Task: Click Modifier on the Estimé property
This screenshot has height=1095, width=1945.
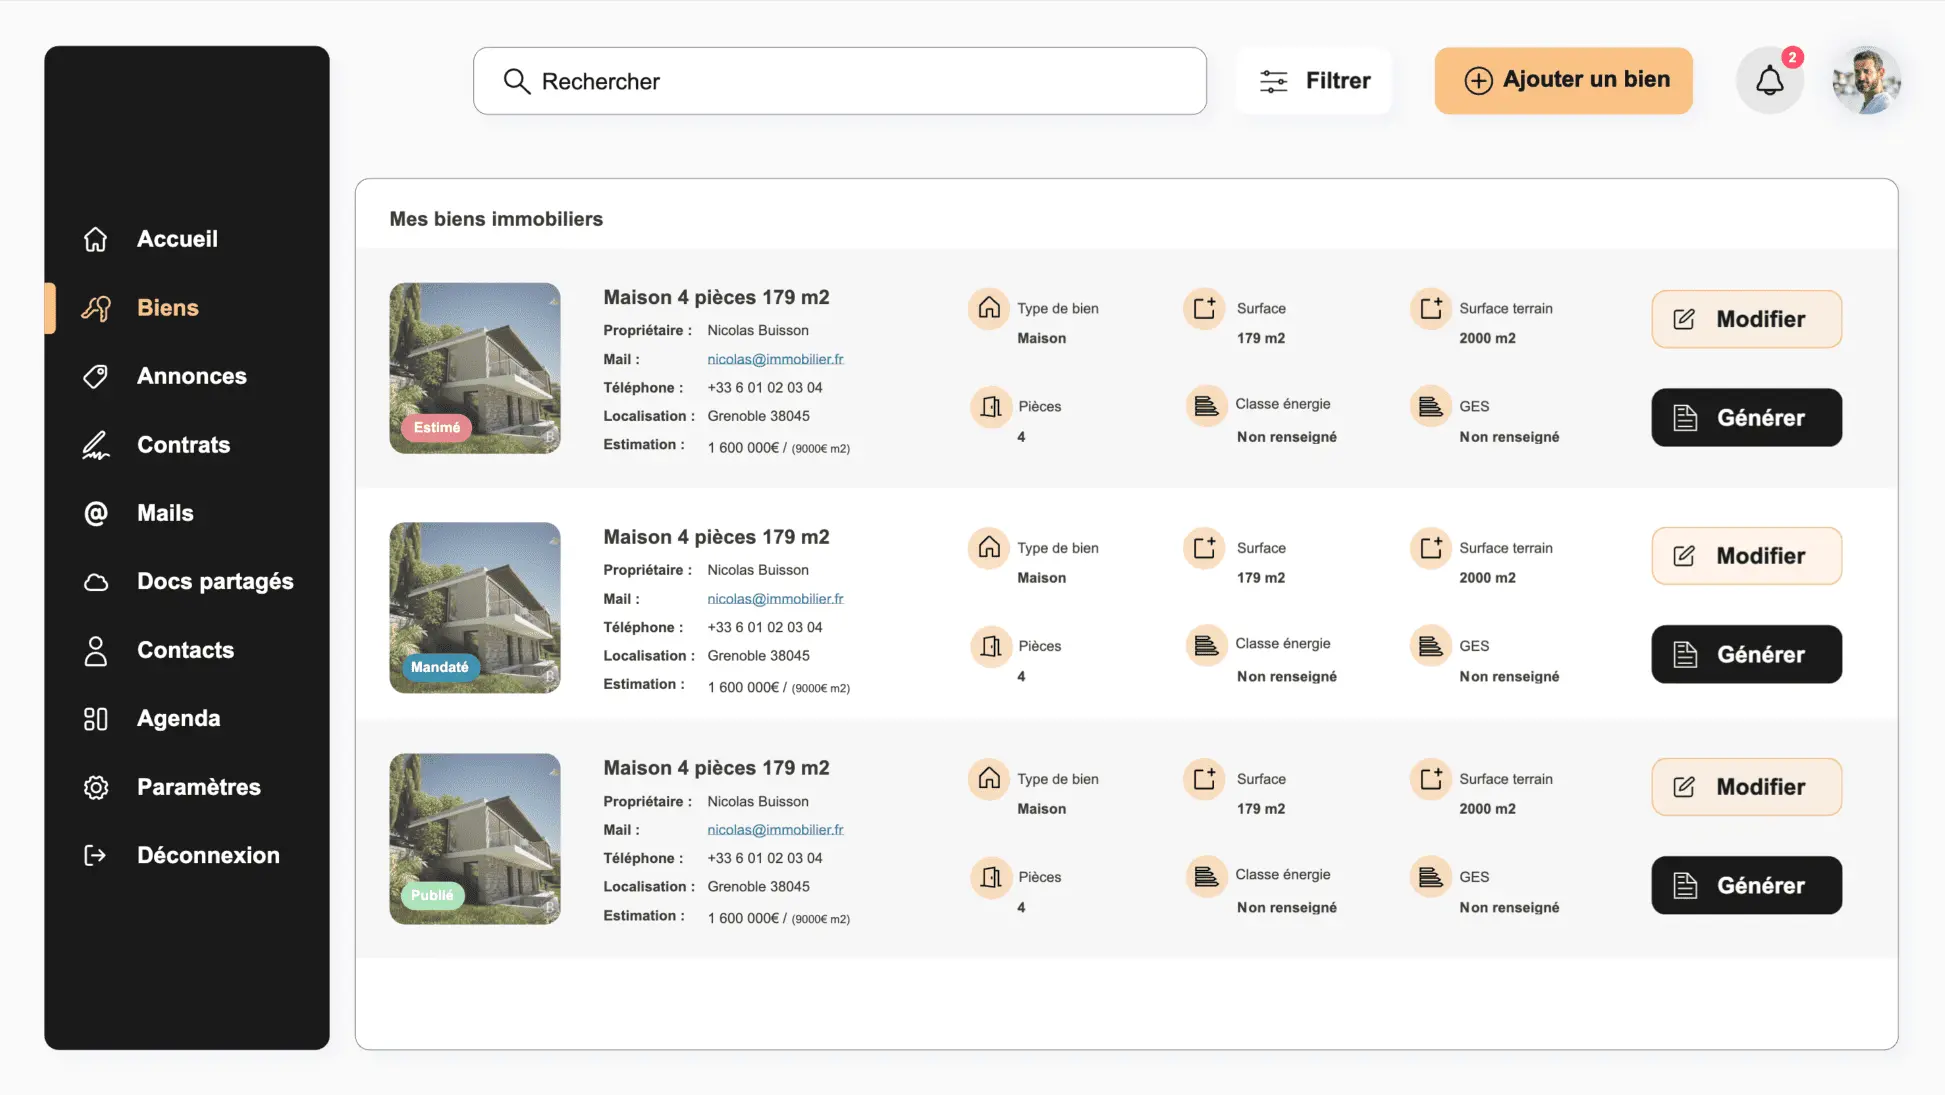Action: (x=1746, y=319)
